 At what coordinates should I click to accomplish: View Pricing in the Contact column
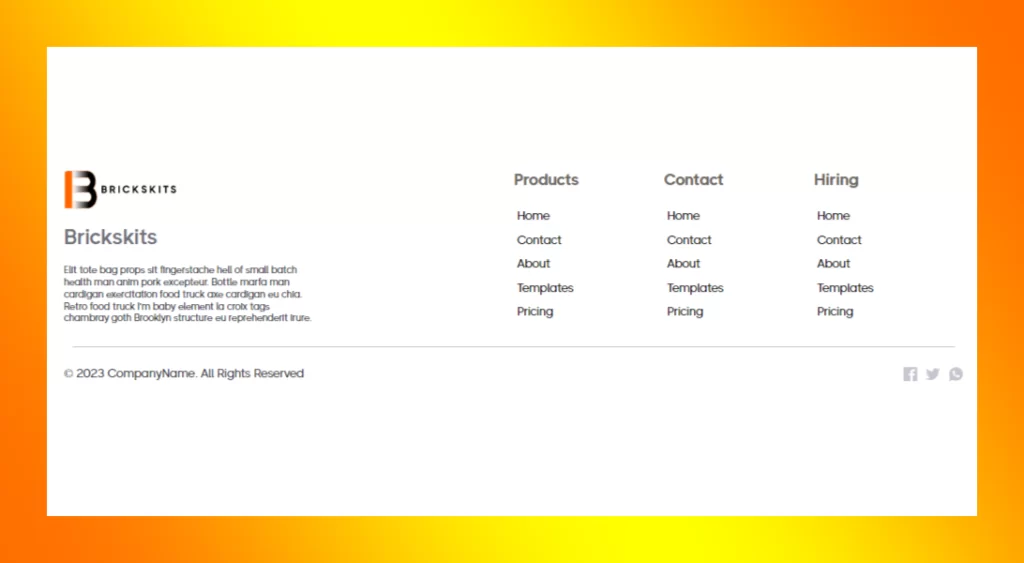(685, 312)
